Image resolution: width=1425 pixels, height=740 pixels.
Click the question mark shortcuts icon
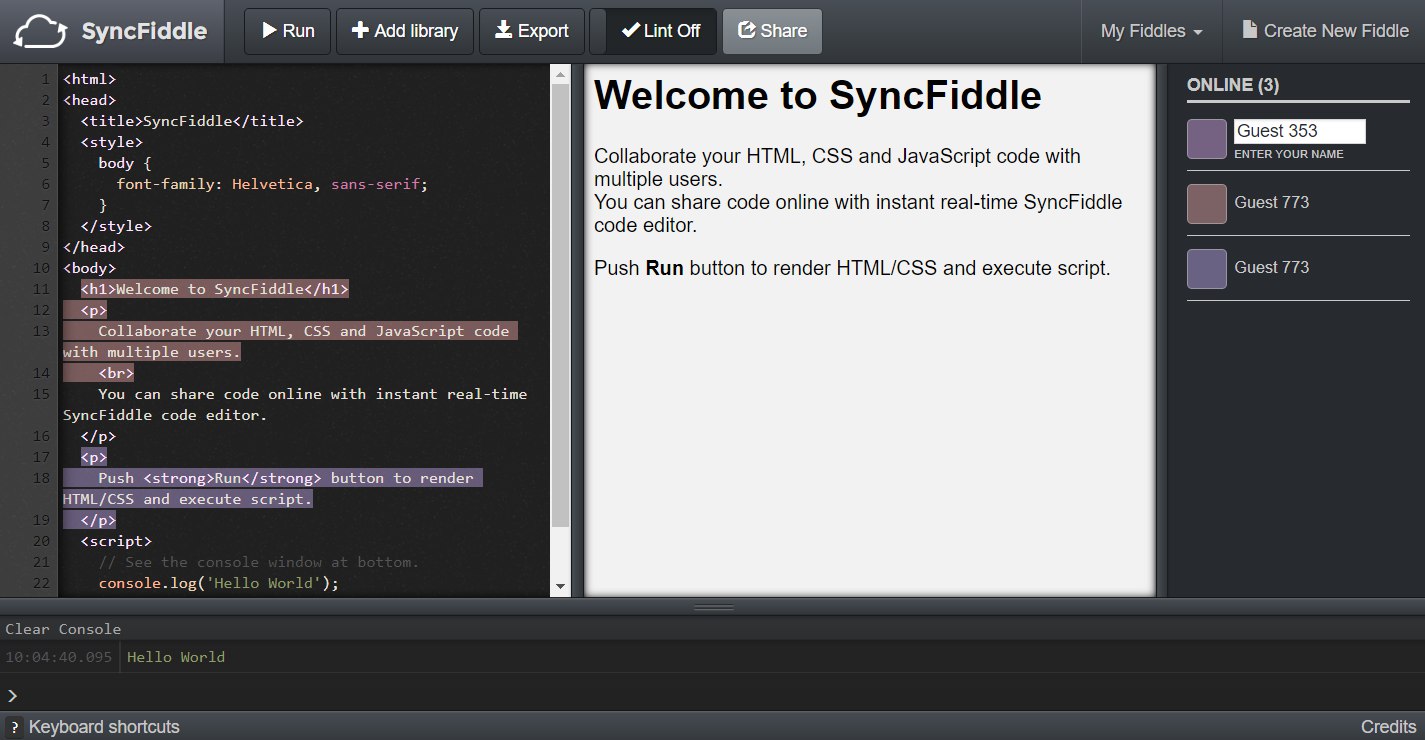point(14,727)
